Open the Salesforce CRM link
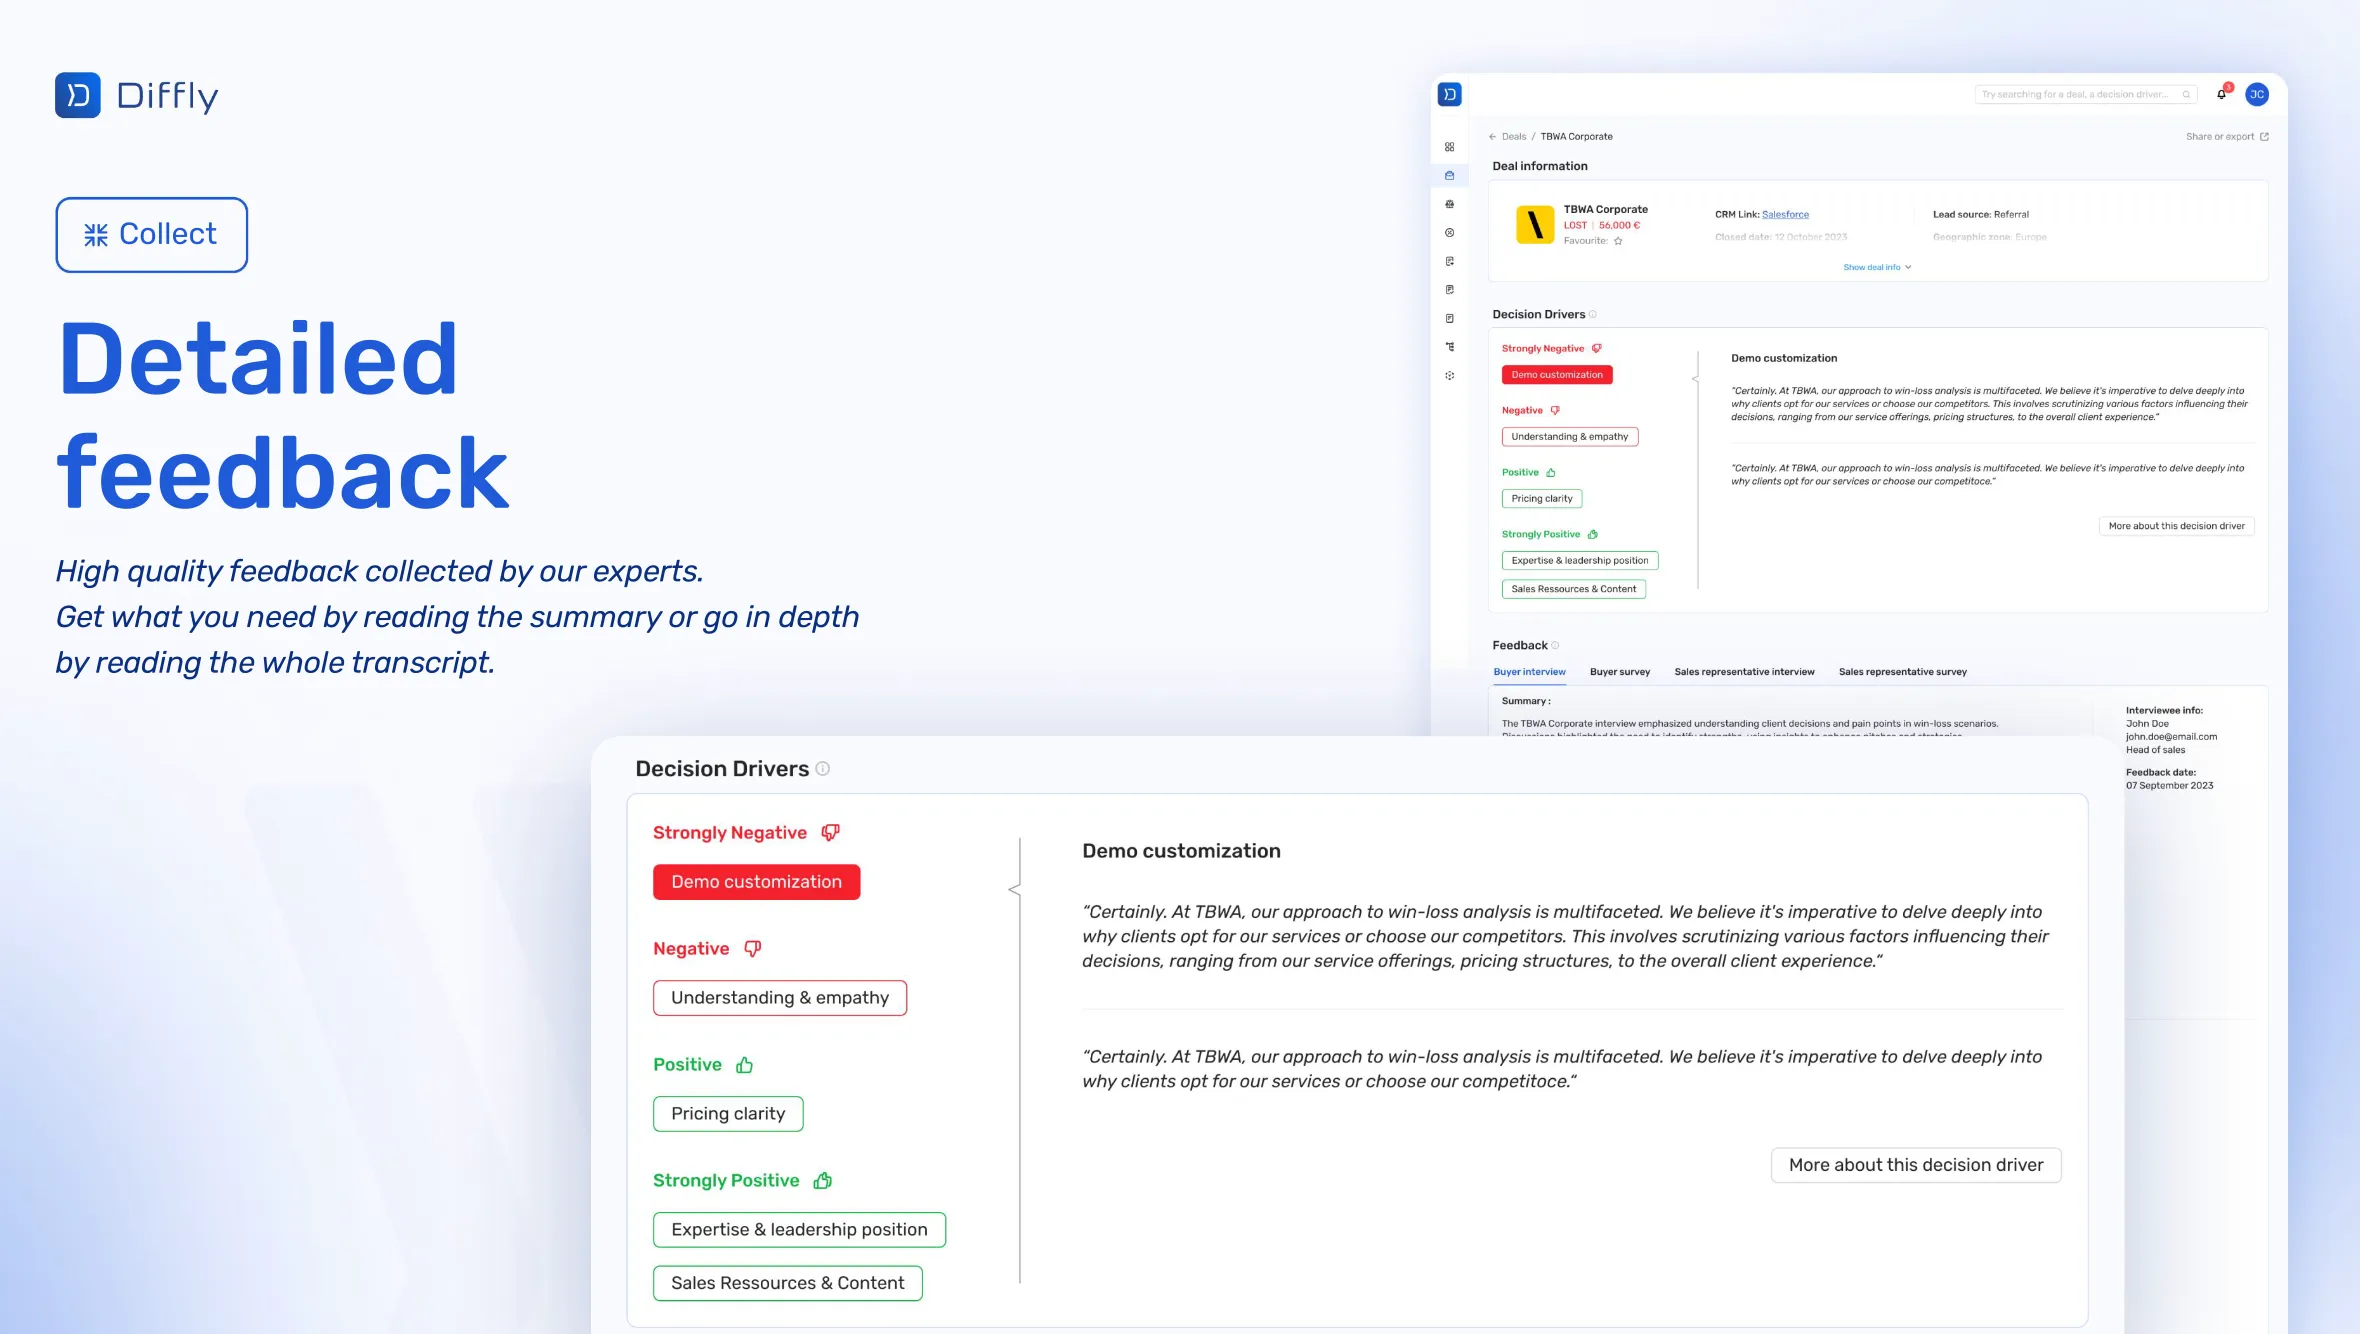2360x1334 pixels. click(x=1784, y=214)
